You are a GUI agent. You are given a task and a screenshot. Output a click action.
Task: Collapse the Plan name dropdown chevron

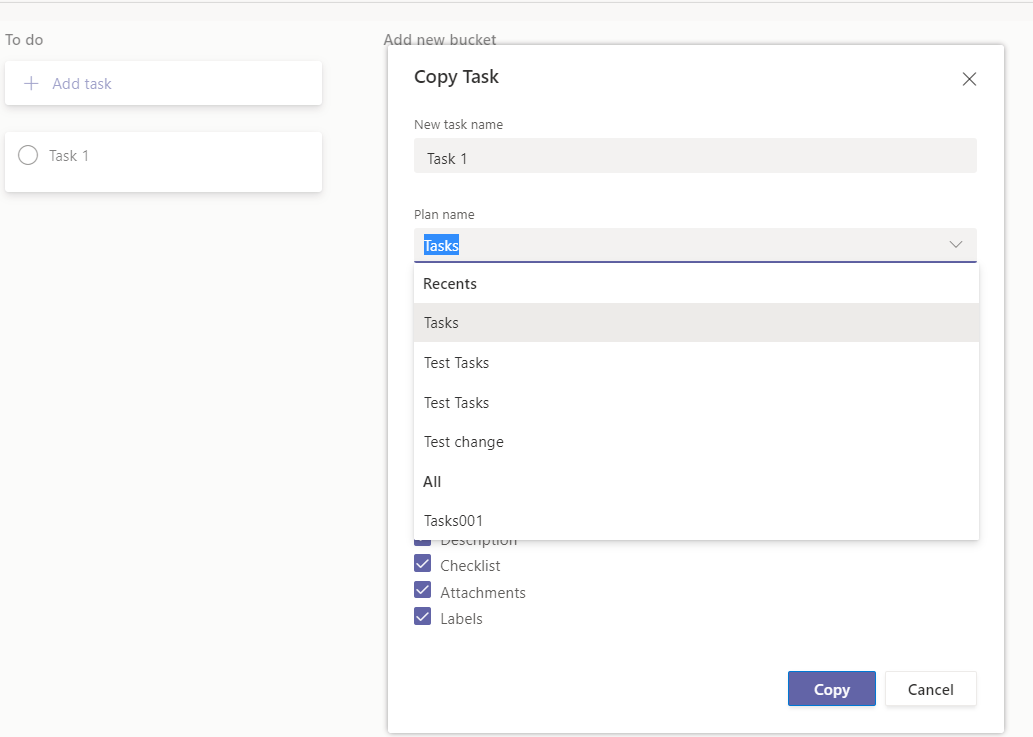pyautogui.click(x=955, y=244)
